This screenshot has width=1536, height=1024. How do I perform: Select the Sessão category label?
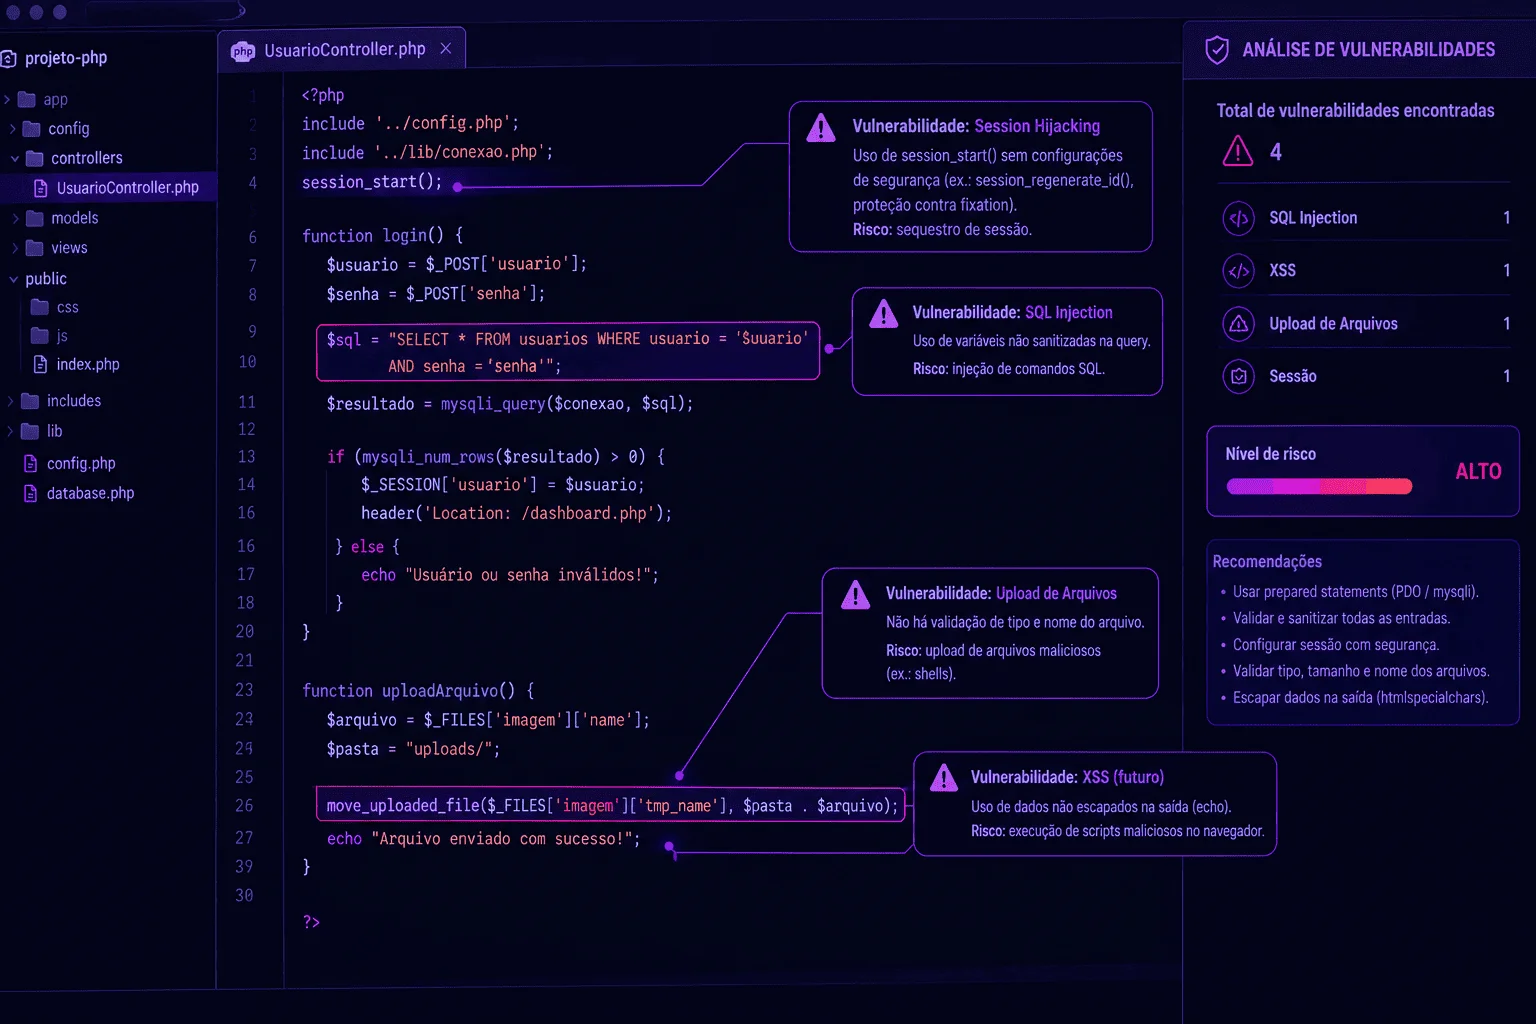tap(1292, 376)
